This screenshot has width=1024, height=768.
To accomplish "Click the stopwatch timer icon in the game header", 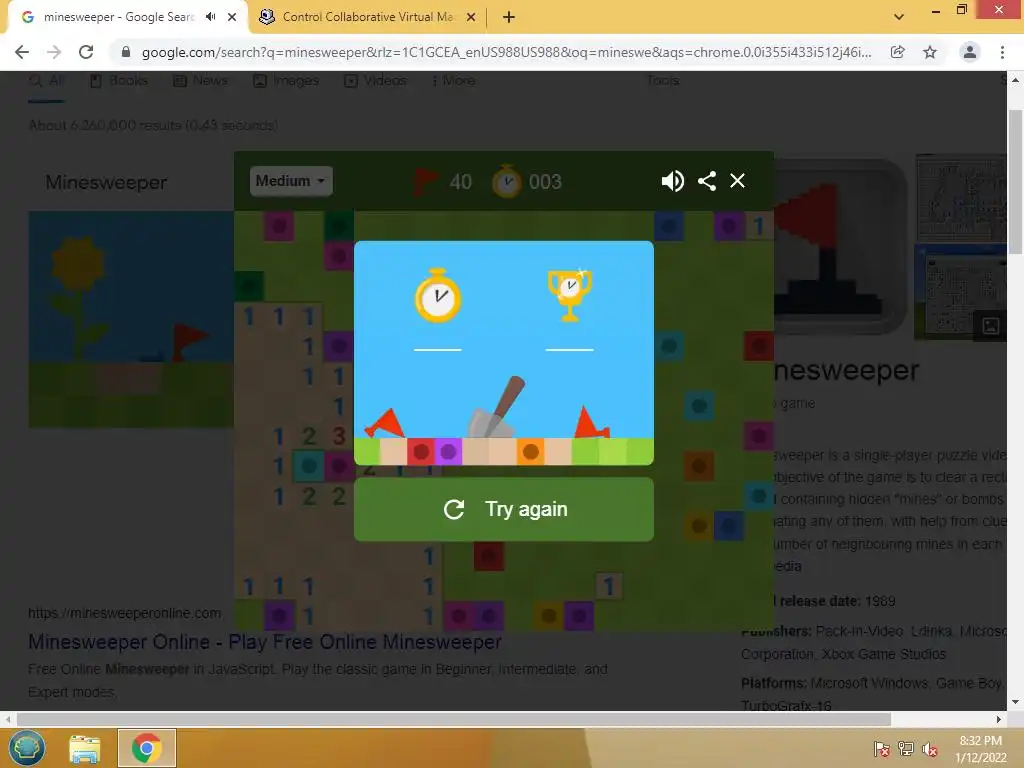I will (507, 182).
